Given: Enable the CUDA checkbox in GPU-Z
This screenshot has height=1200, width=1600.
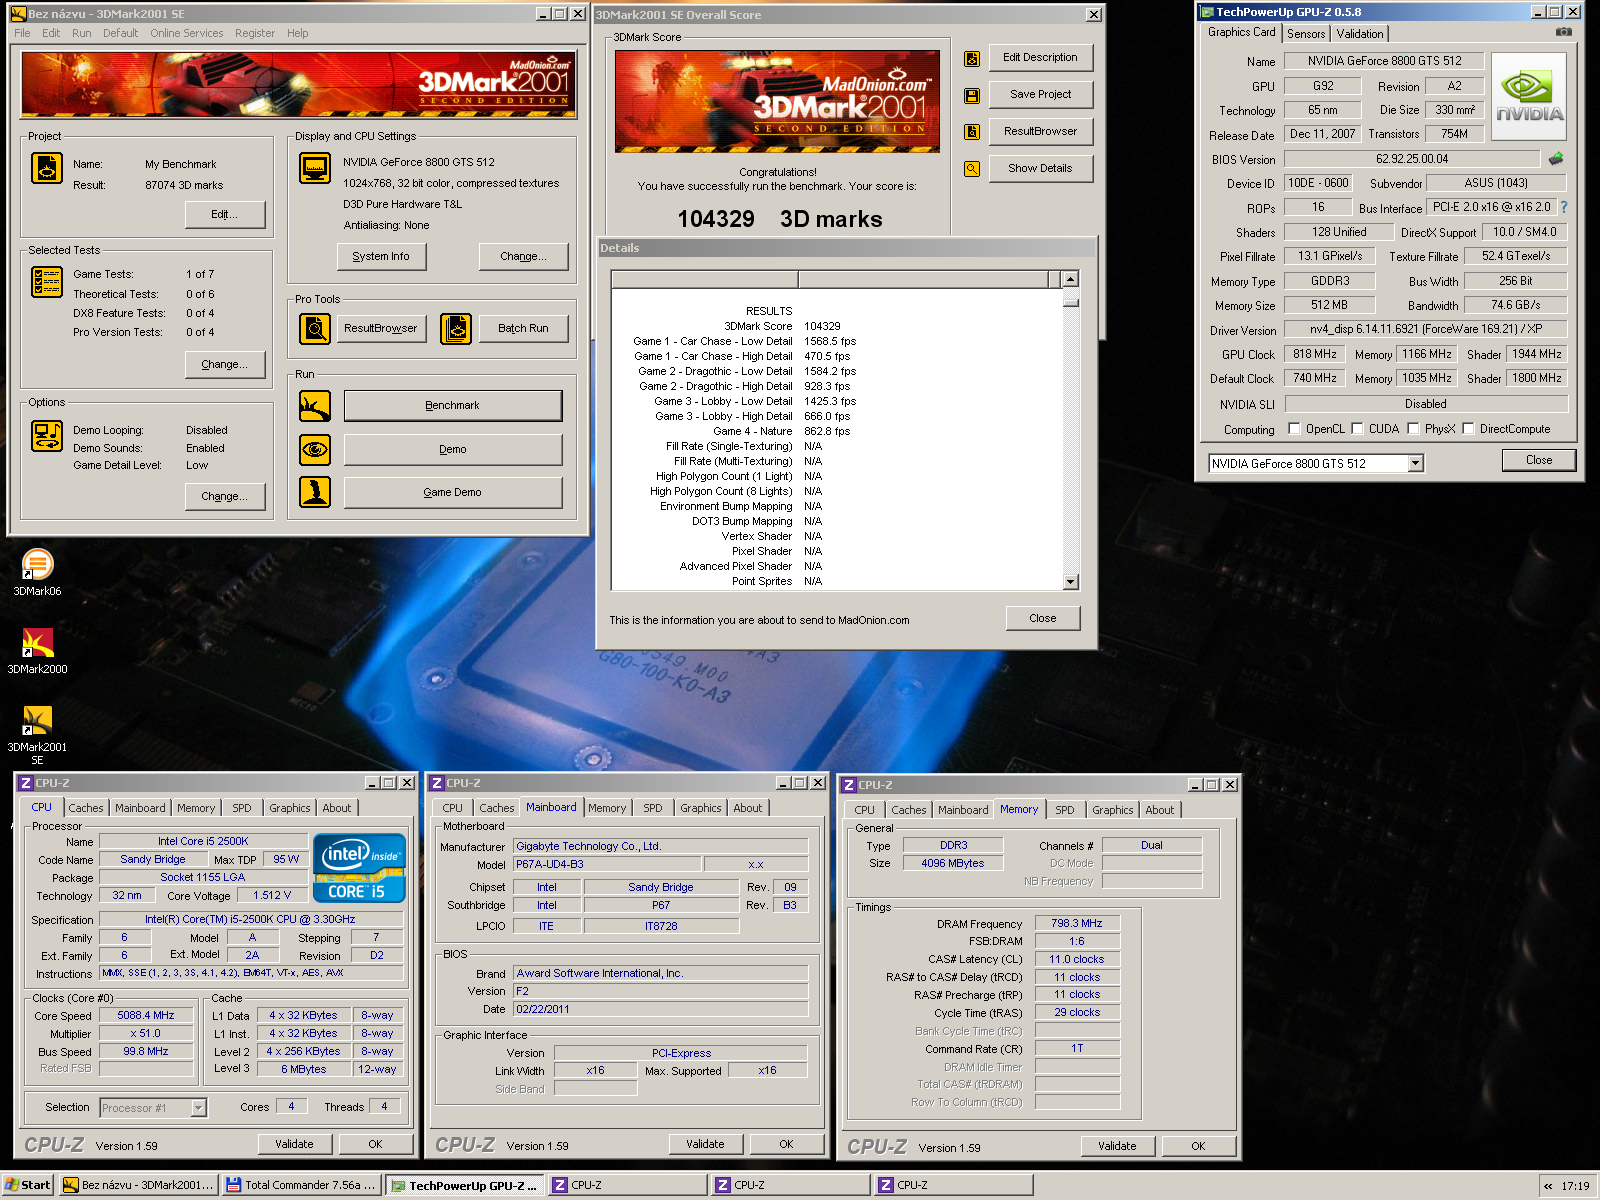Looking at the screenshot, I should (1357, 429).
